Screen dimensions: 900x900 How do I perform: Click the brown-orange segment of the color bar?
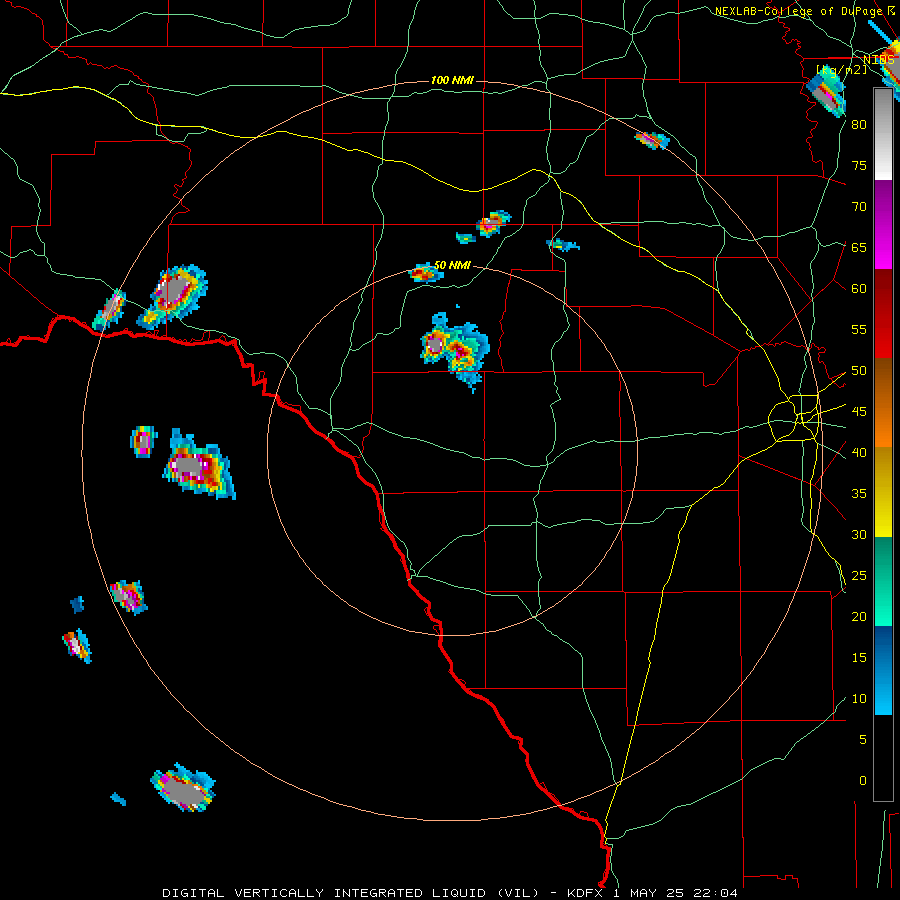tap(883, 402)
